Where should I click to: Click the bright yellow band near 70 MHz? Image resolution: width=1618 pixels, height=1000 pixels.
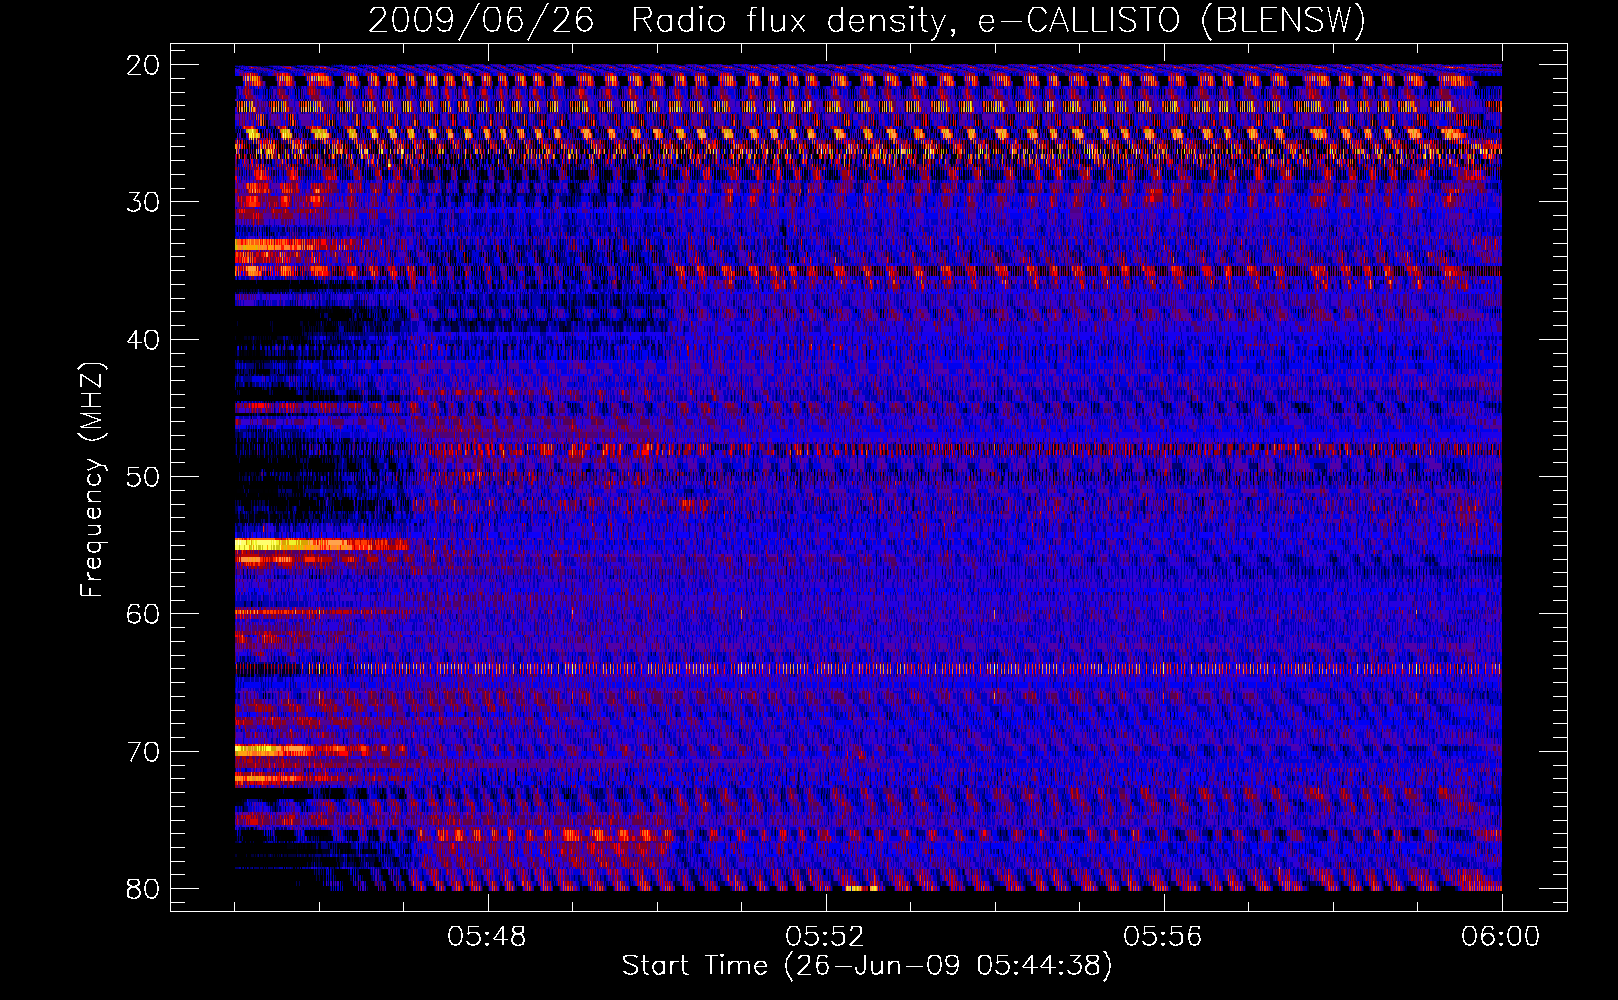pos(320,749)
